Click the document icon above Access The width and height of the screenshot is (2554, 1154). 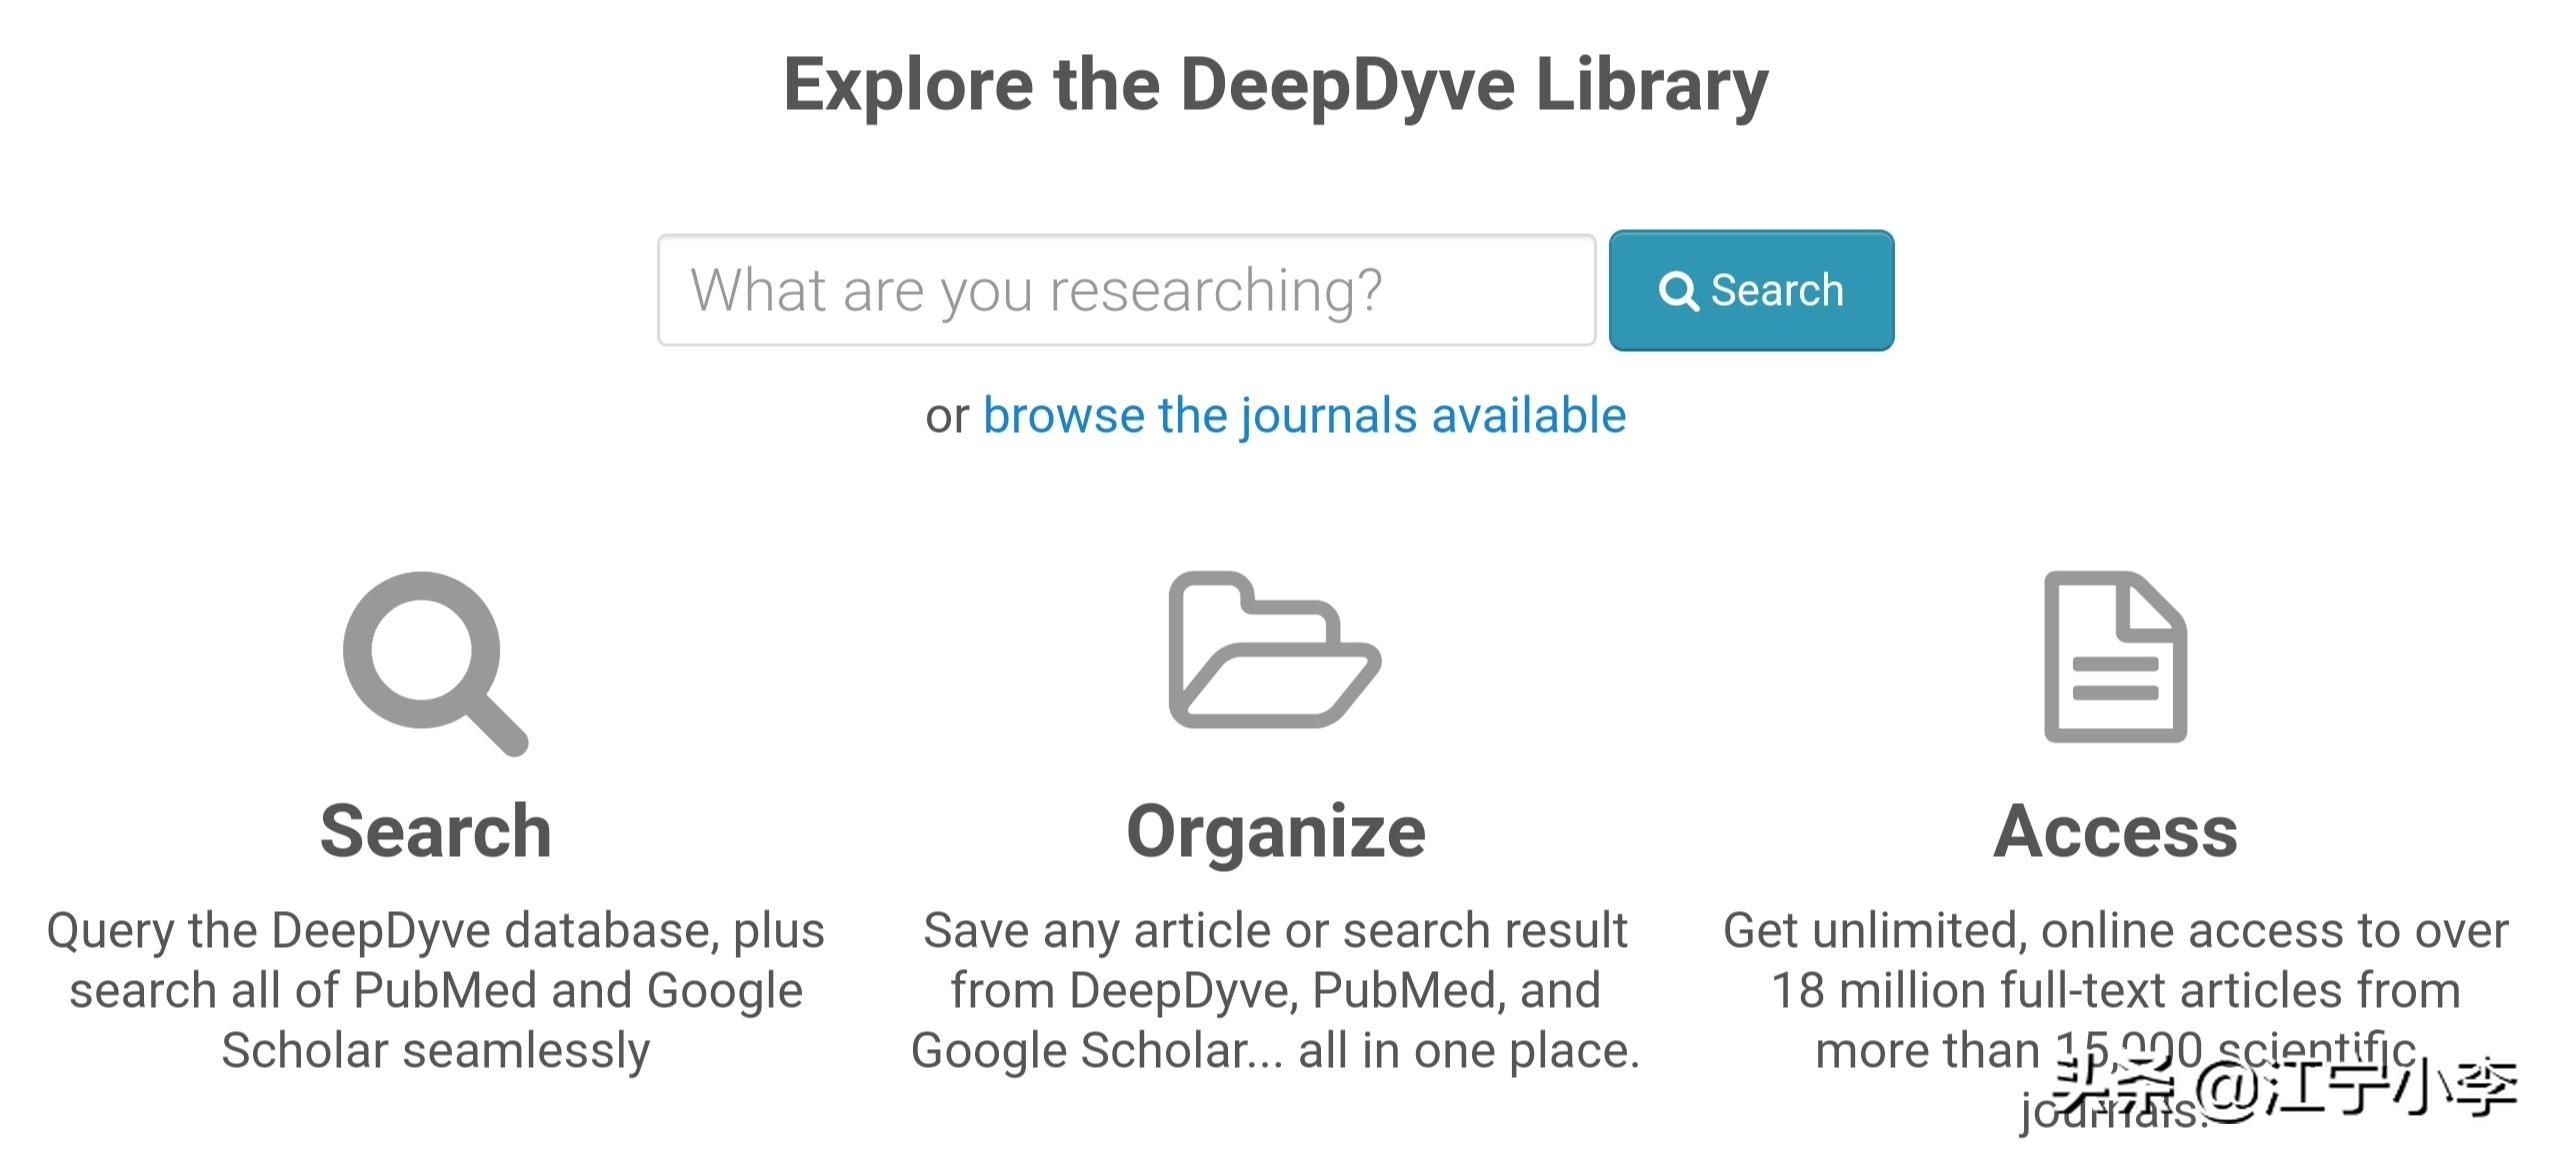[x=2115, y=656]
